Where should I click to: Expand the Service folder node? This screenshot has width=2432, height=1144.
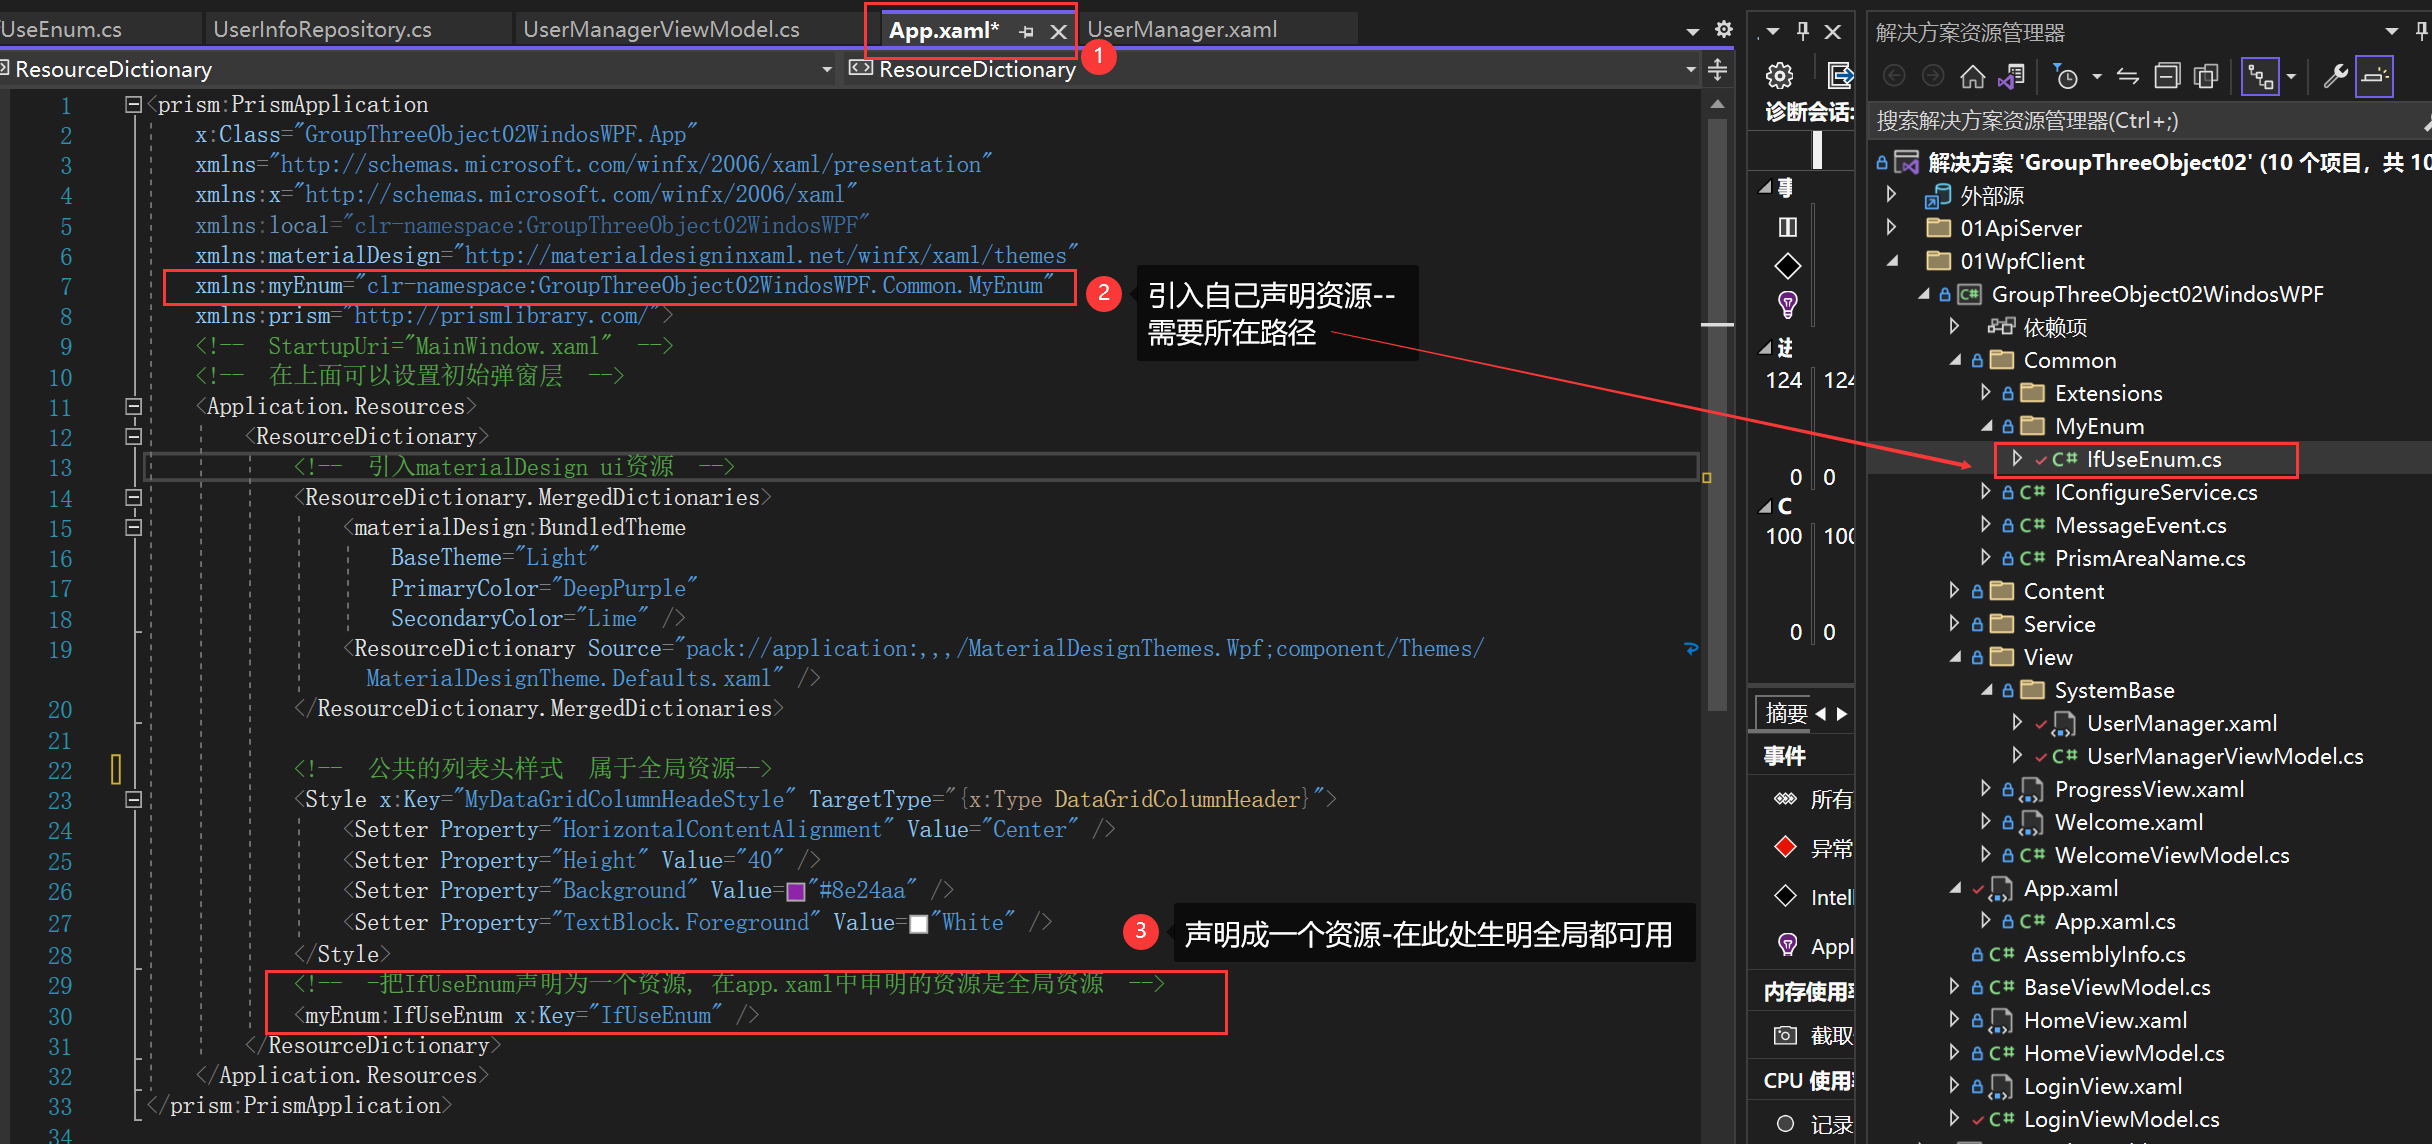[x=1954, y=624]
